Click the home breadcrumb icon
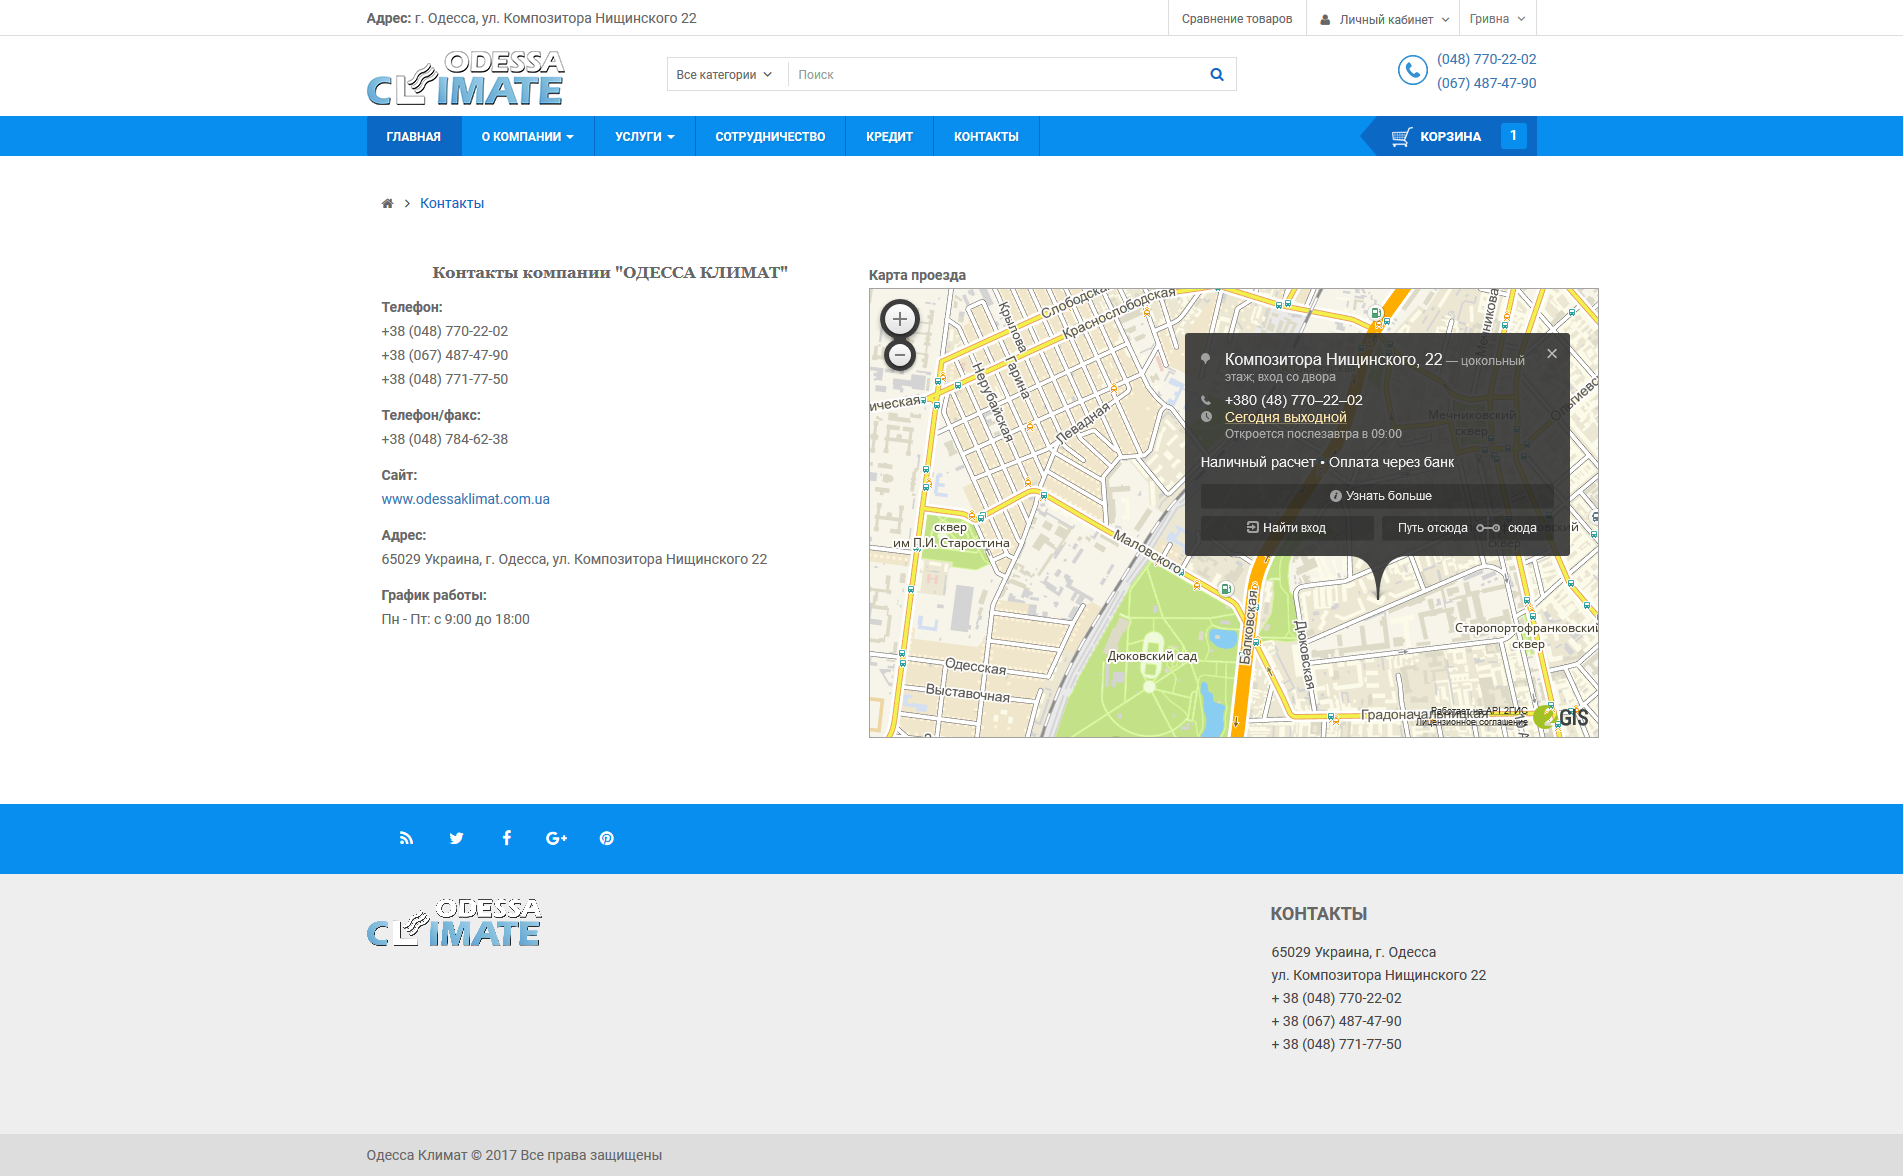This screenshot has height=1176, width=1903. click(387, 203)
